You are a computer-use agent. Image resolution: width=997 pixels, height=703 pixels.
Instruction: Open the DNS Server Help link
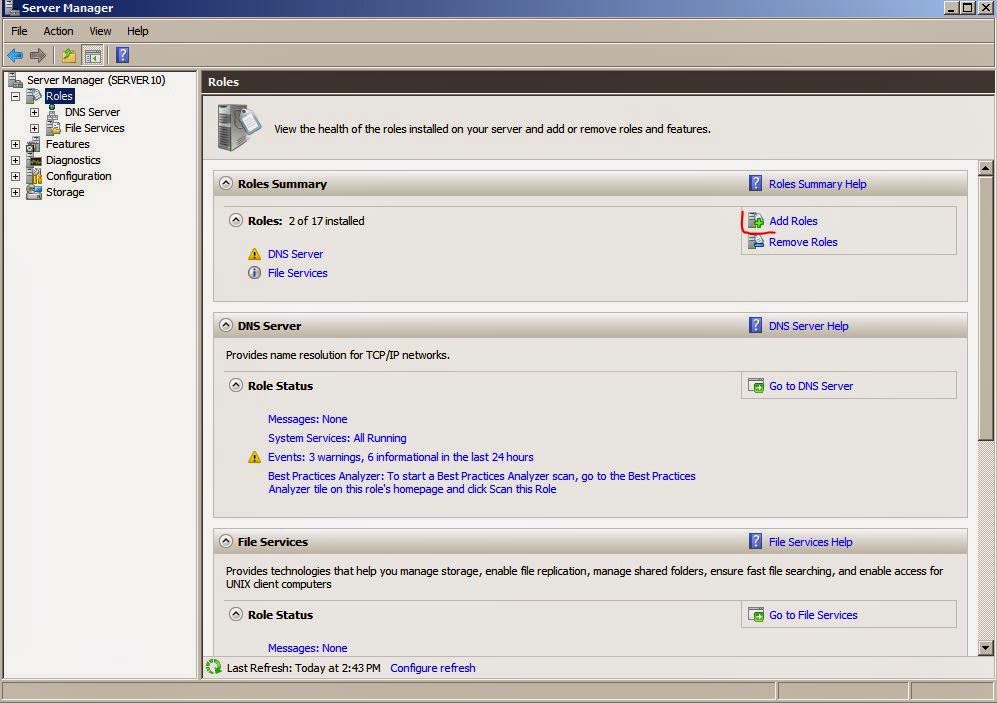point(808,326)
